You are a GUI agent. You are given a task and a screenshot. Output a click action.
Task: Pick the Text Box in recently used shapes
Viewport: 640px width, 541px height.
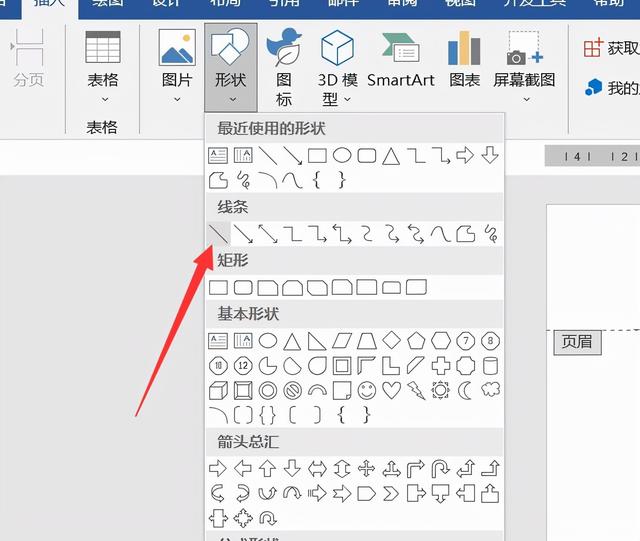pos(218,156)
